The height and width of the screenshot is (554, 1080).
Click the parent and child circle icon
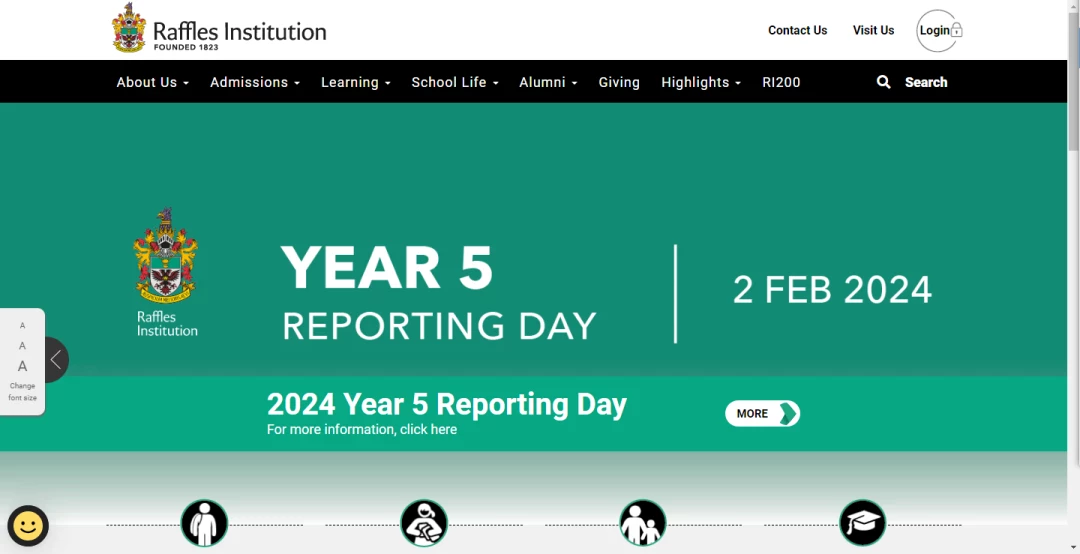pos(643,523)
